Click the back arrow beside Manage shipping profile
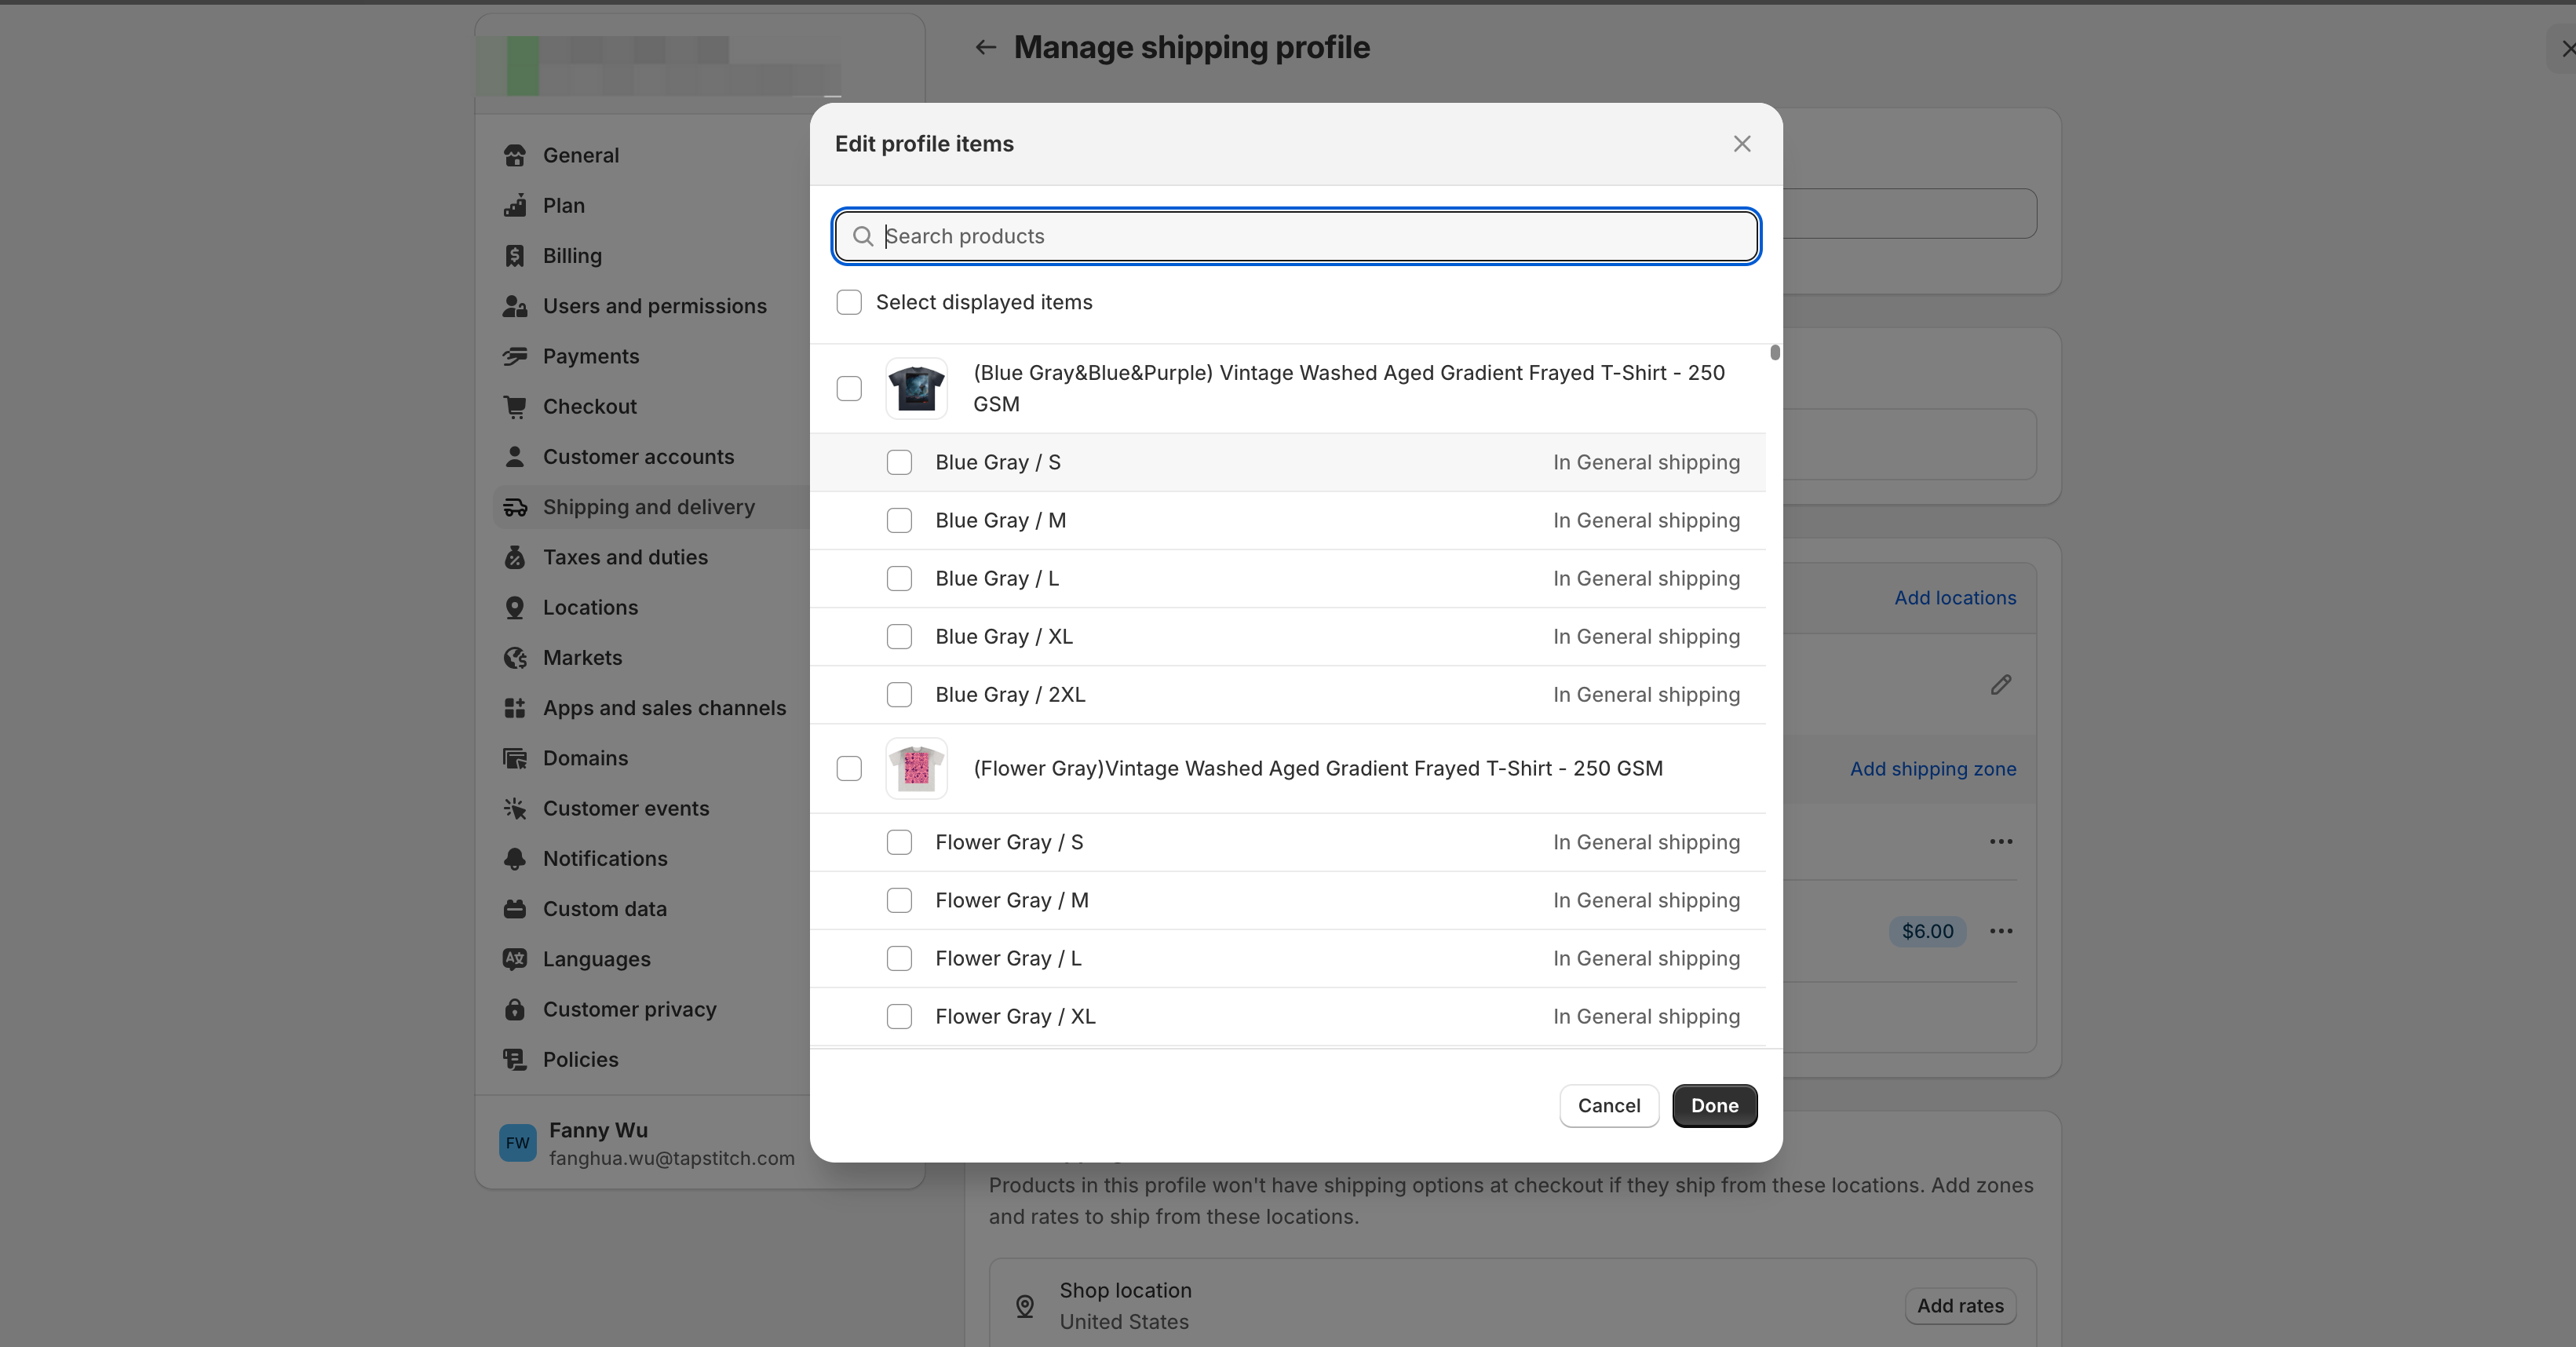 (x=986, y=47)
